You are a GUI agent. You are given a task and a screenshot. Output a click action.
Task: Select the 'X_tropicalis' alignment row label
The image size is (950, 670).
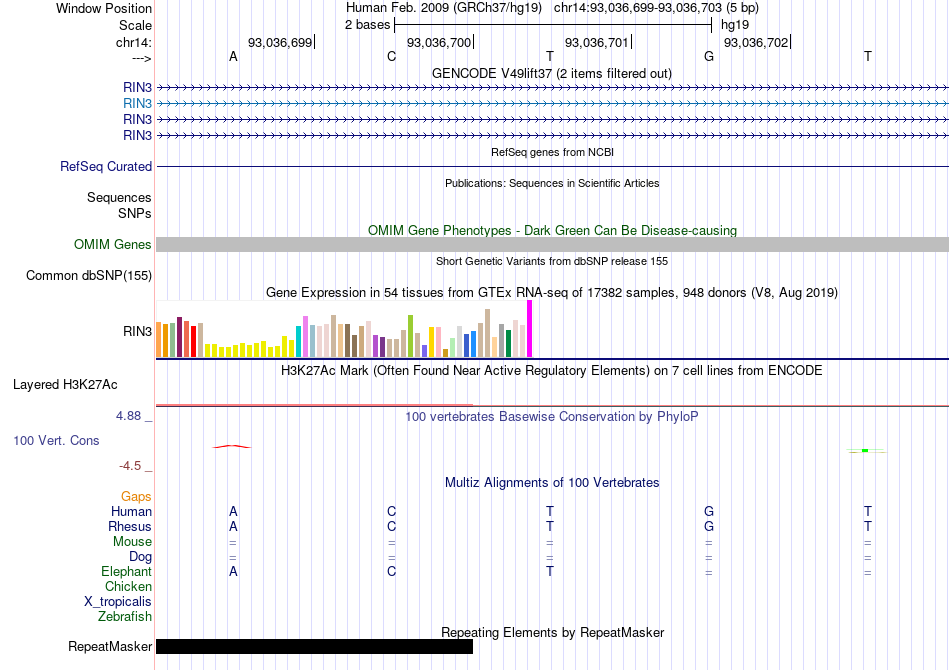click(118, 602)
